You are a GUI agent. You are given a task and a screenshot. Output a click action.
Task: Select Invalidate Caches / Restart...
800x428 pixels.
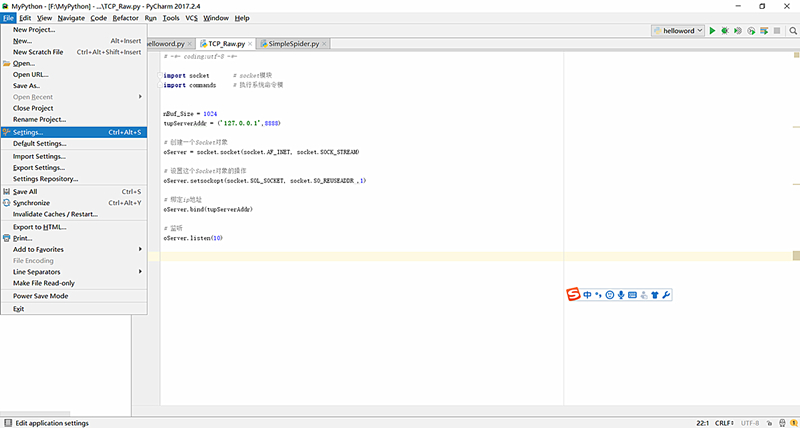74,214
